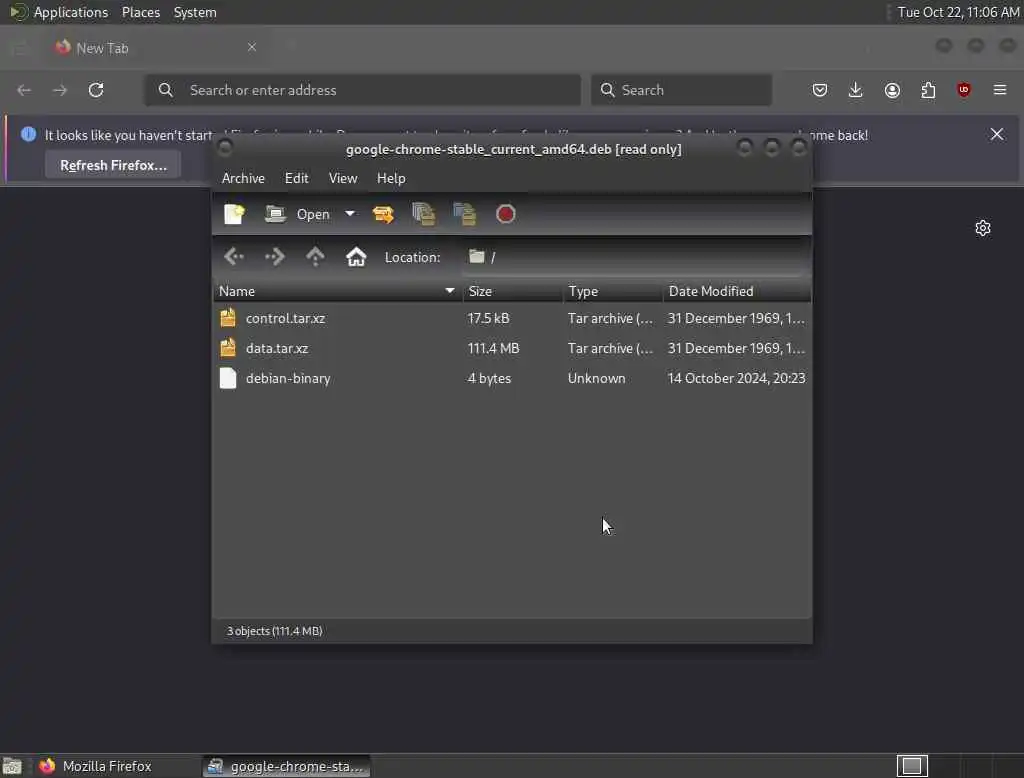Viewport: 1024px width, 778px height.
Task: Click the clock in top panel
Action: pyautogui.click(x=957, y=12)
